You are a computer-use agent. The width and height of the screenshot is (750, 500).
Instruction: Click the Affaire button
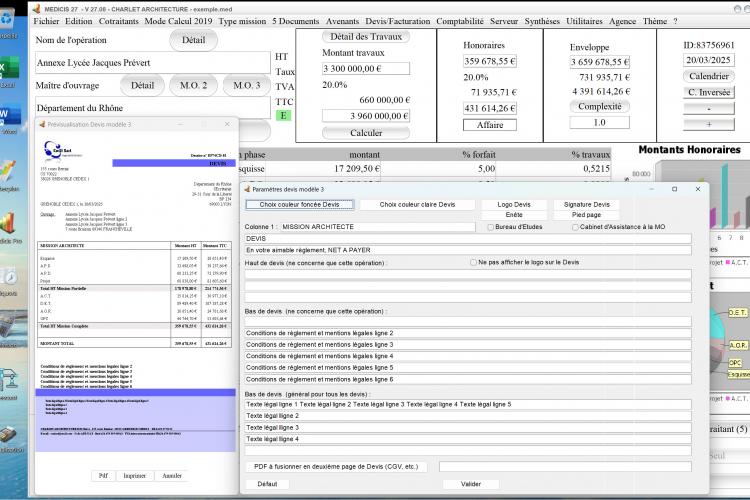[x=490, y=125]
